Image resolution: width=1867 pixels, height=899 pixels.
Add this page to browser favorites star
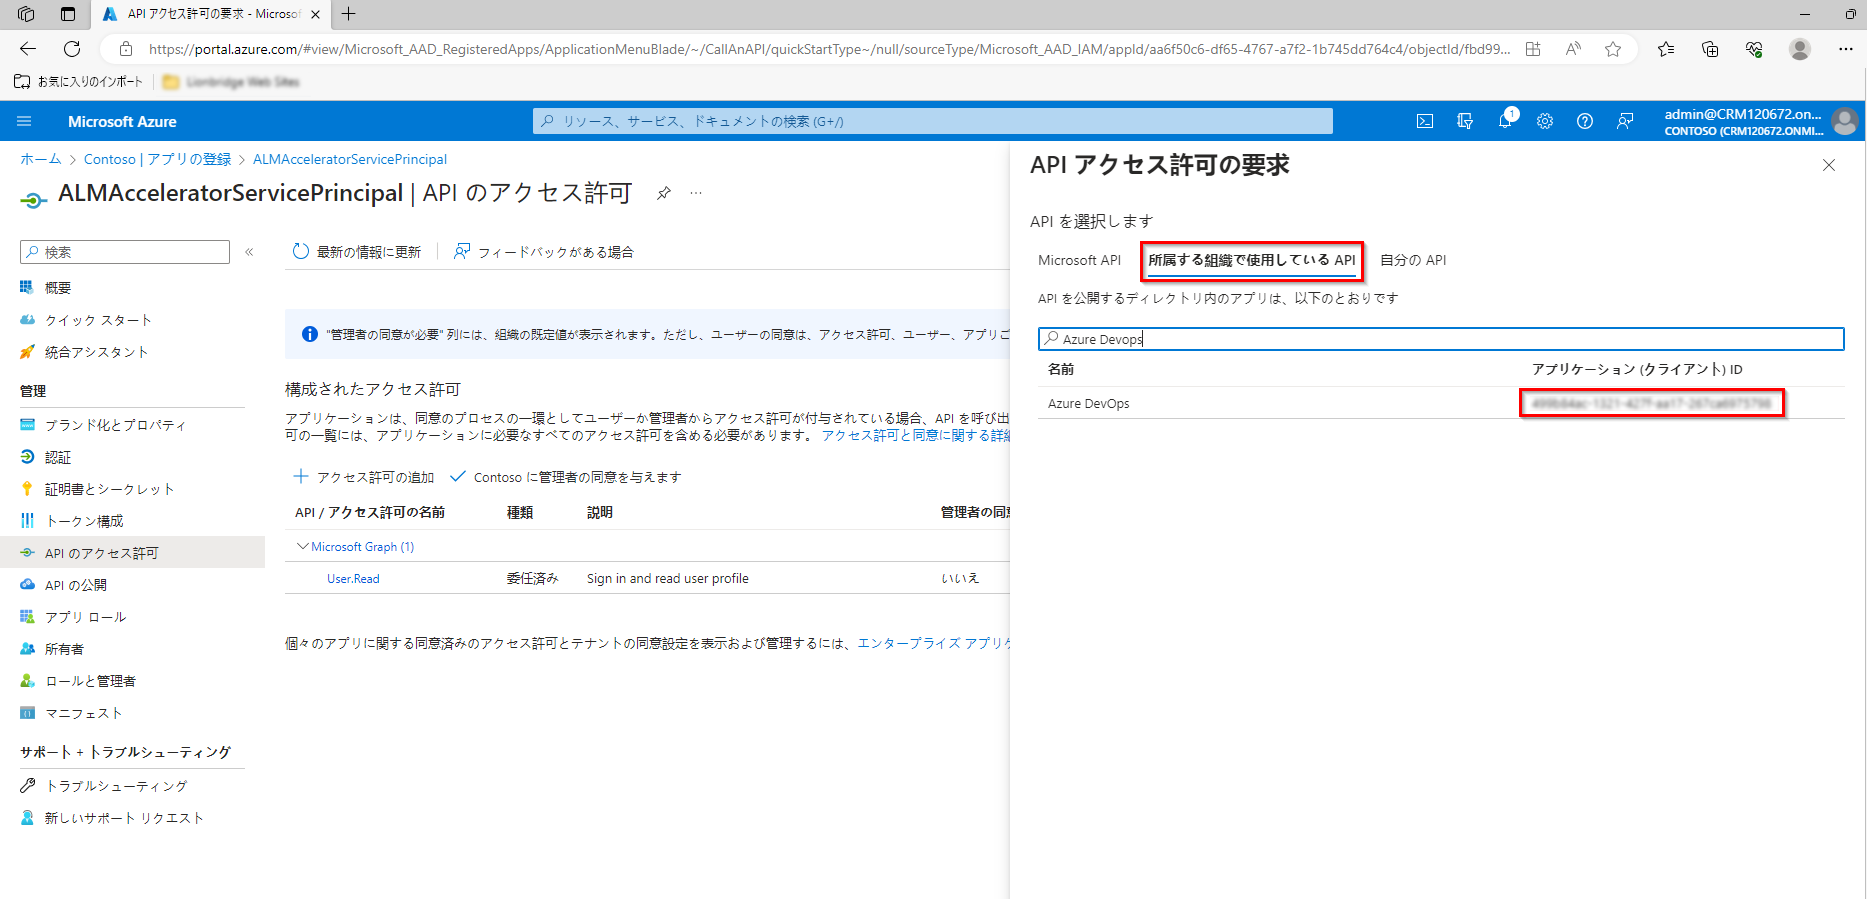[x=1613, y=49]
